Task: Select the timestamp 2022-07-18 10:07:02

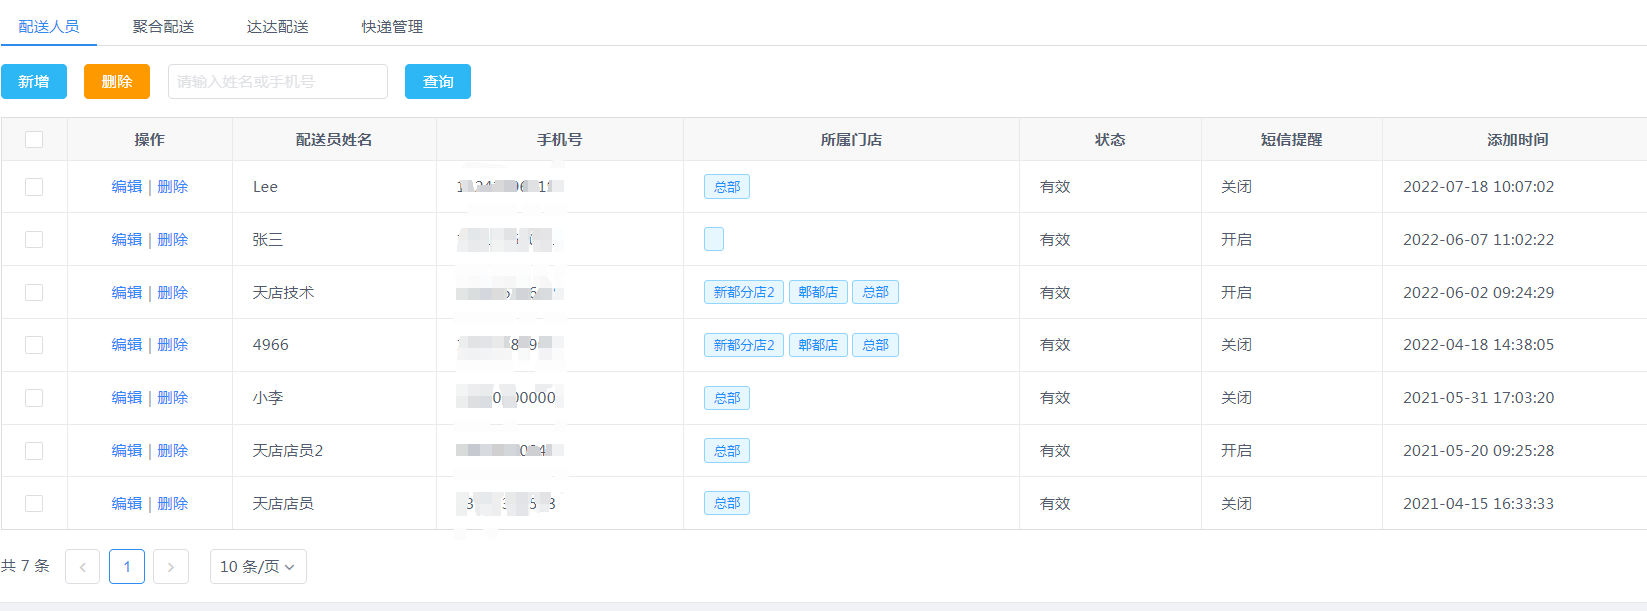Action: pos(1478,187)
